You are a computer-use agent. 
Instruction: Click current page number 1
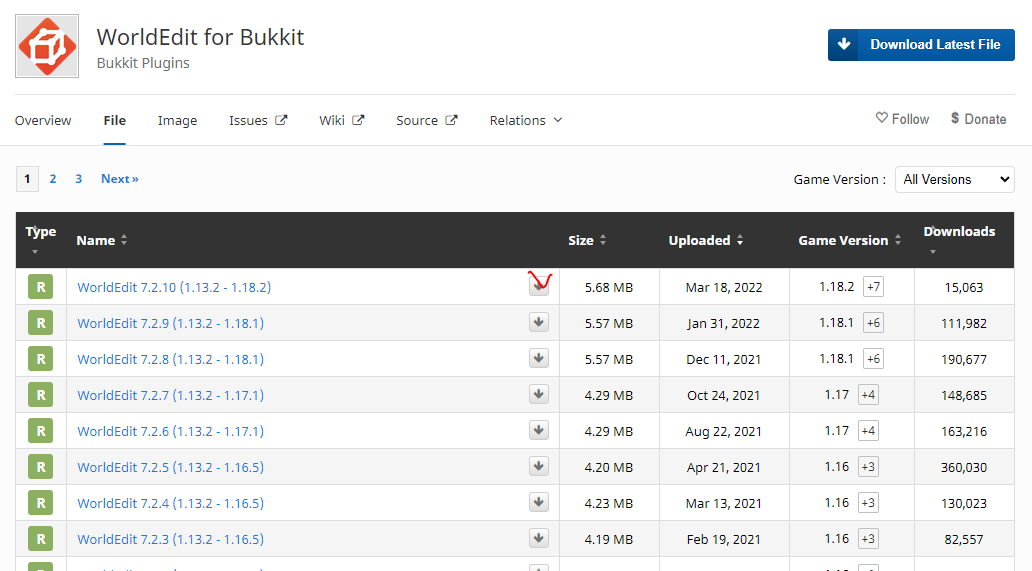[x=27, y=179]
